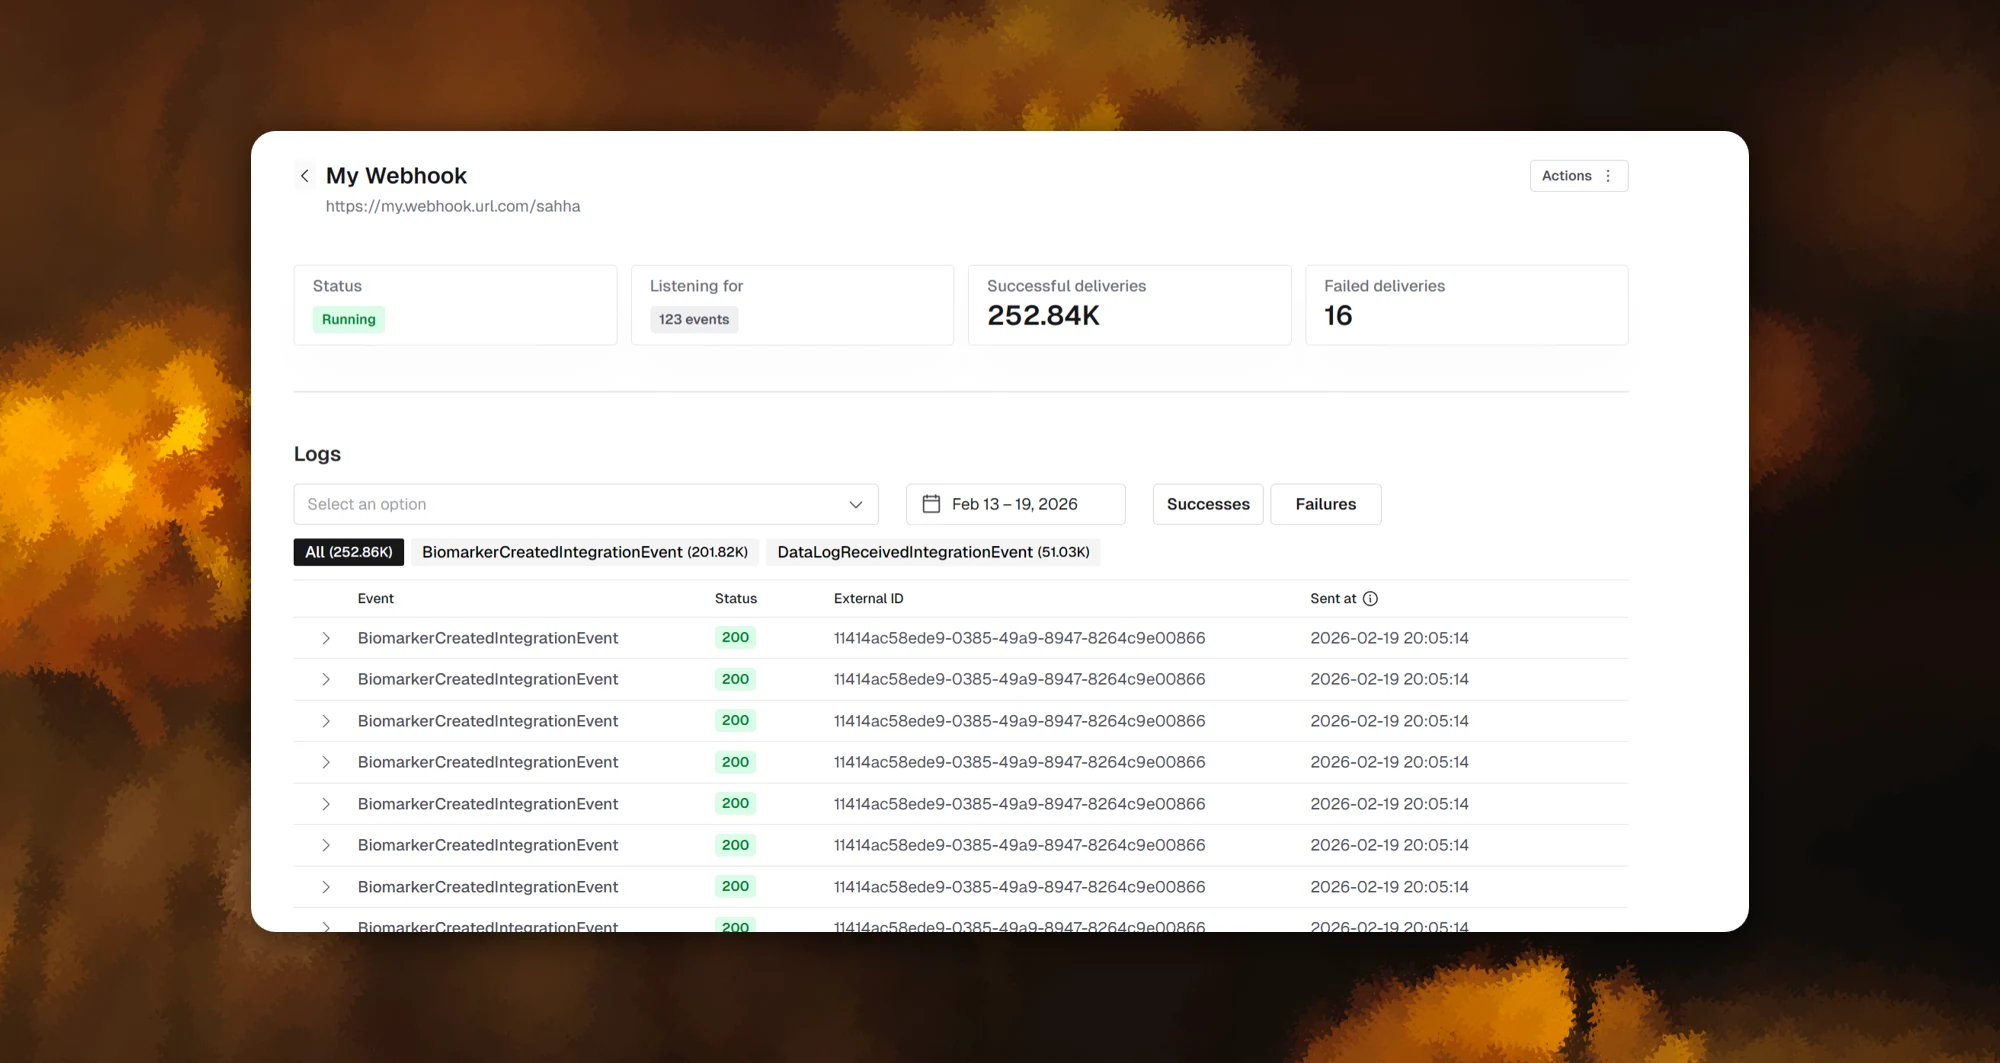
Task: Click the chevron on the second log row
Action: click(325, 679)
